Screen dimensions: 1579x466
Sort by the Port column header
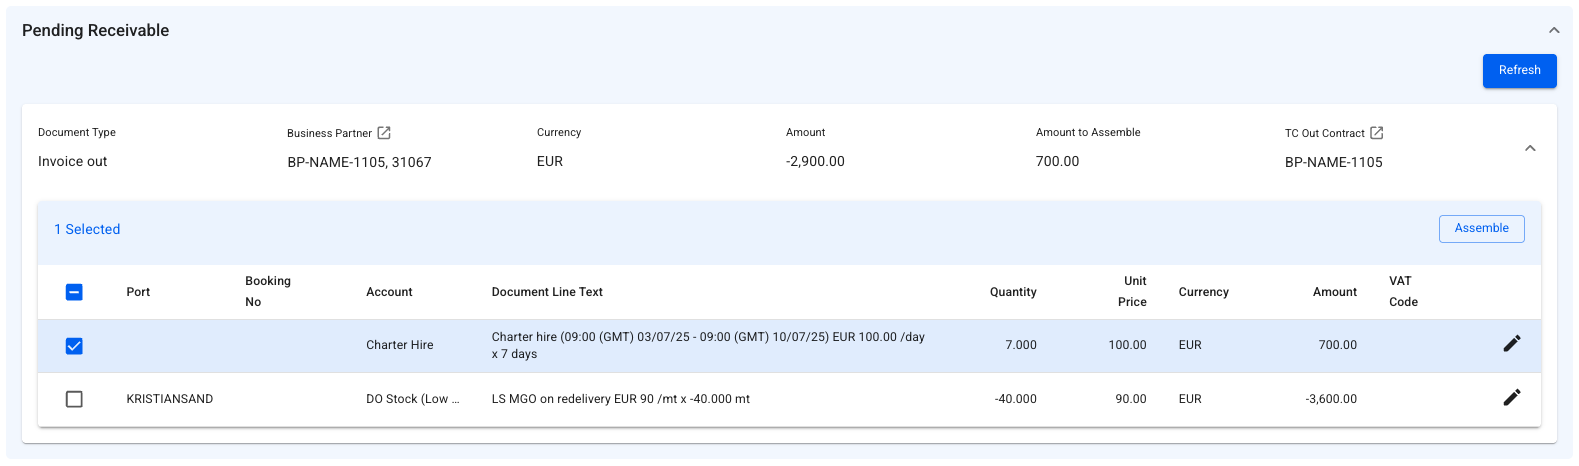click(x=138, y=292)
